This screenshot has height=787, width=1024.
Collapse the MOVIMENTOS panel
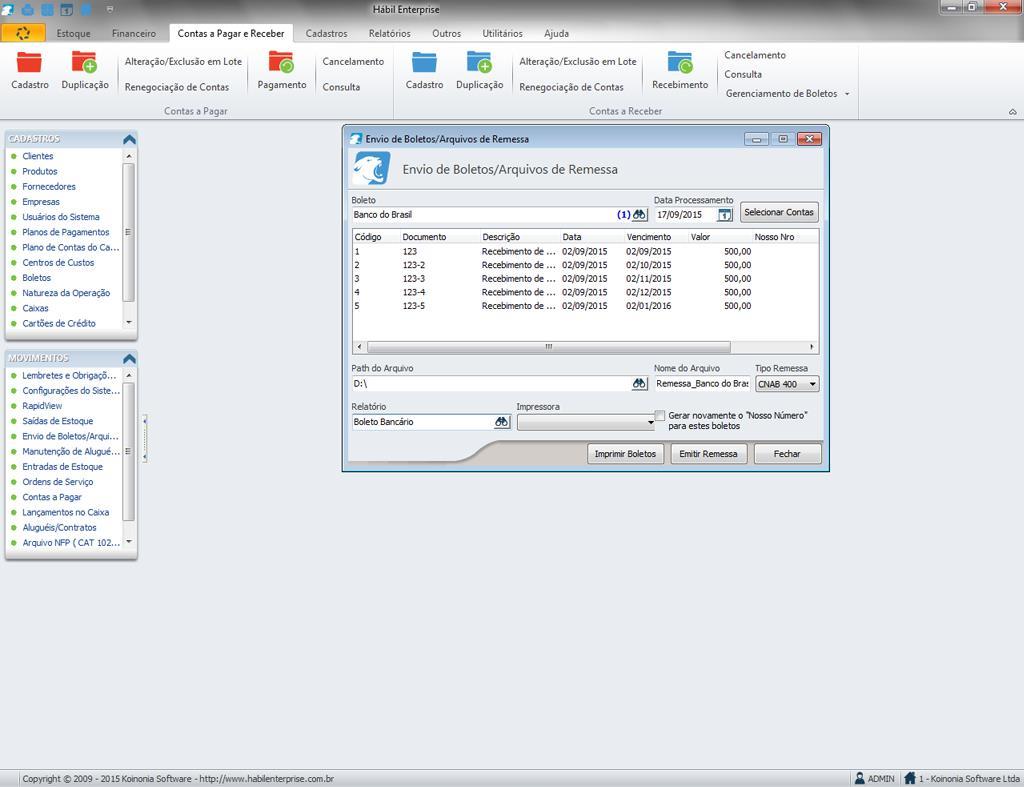point(129,359)
